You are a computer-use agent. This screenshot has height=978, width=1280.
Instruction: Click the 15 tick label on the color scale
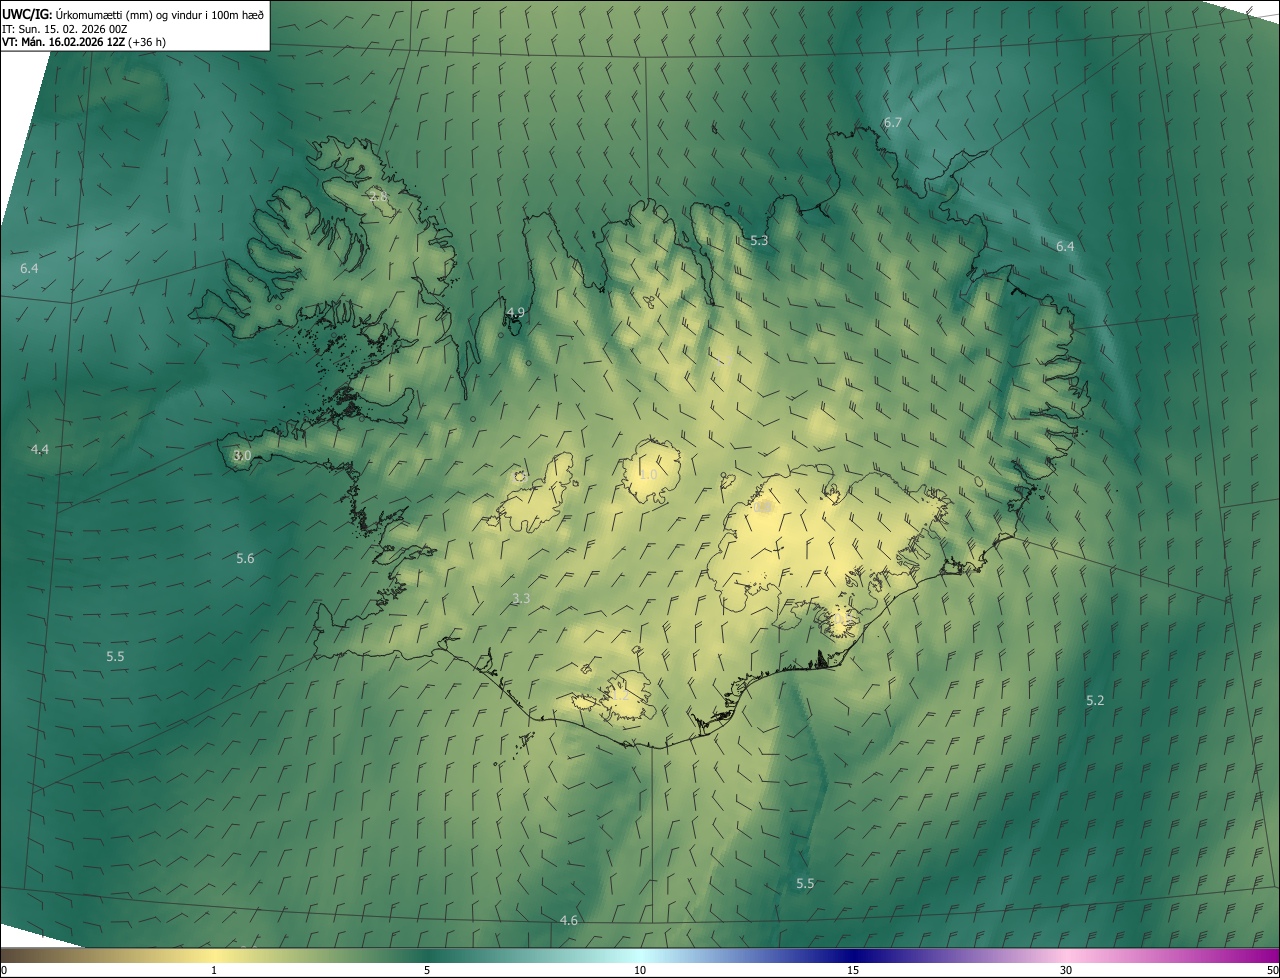coord(853,970)
